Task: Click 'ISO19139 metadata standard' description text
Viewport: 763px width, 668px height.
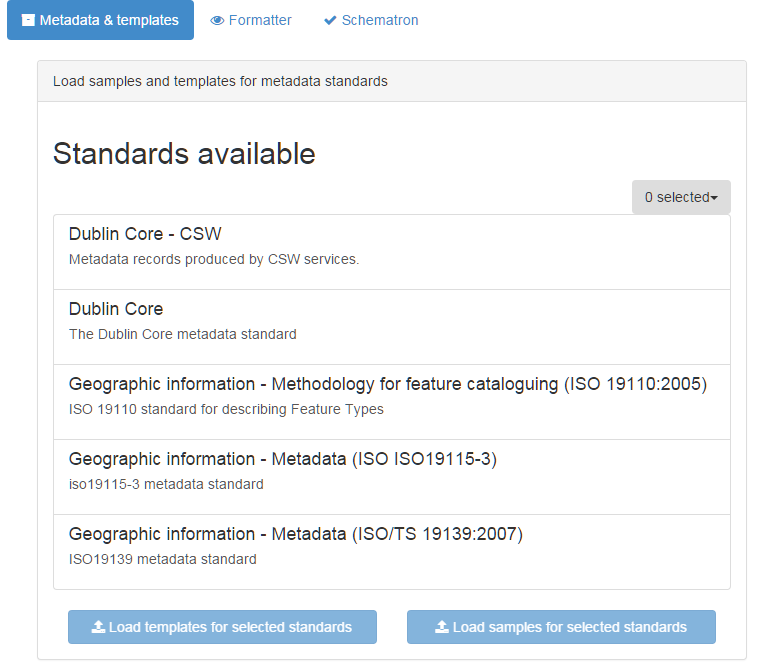Action: [x=163, y=559]
